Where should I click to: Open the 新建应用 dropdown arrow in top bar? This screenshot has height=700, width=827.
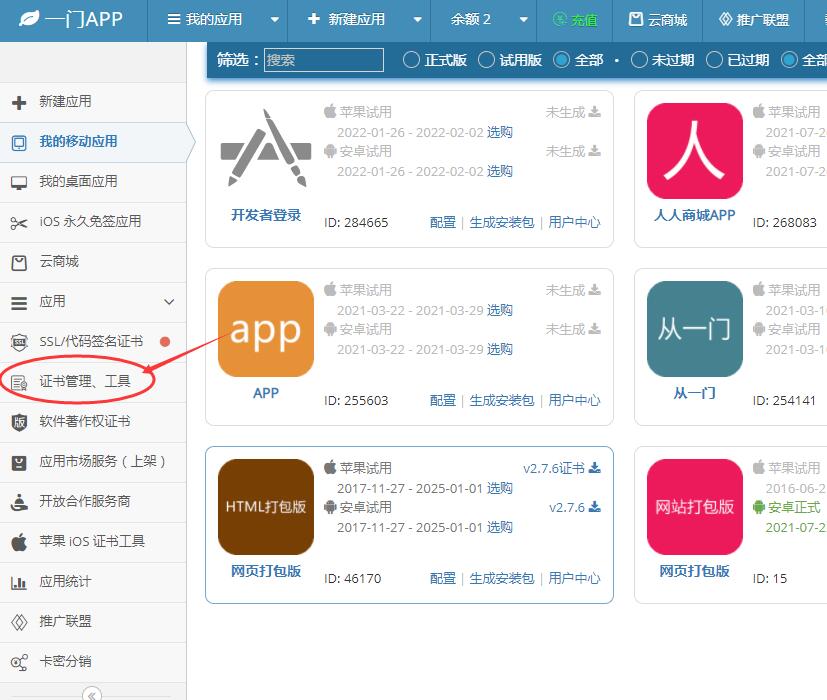coord(418,20)
